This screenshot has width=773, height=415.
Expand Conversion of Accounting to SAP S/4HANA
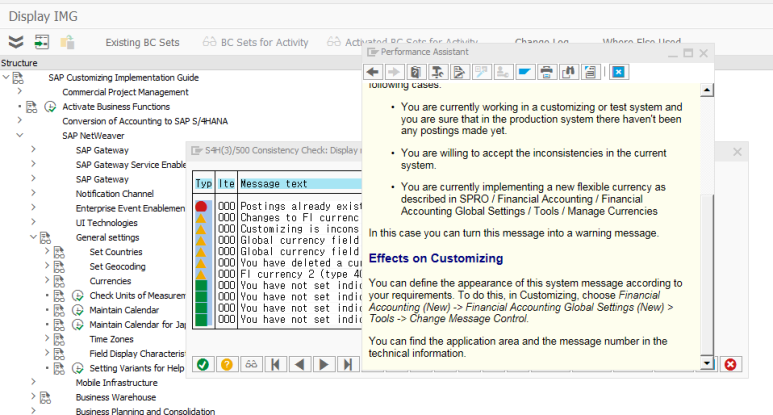tap(20, 120)
